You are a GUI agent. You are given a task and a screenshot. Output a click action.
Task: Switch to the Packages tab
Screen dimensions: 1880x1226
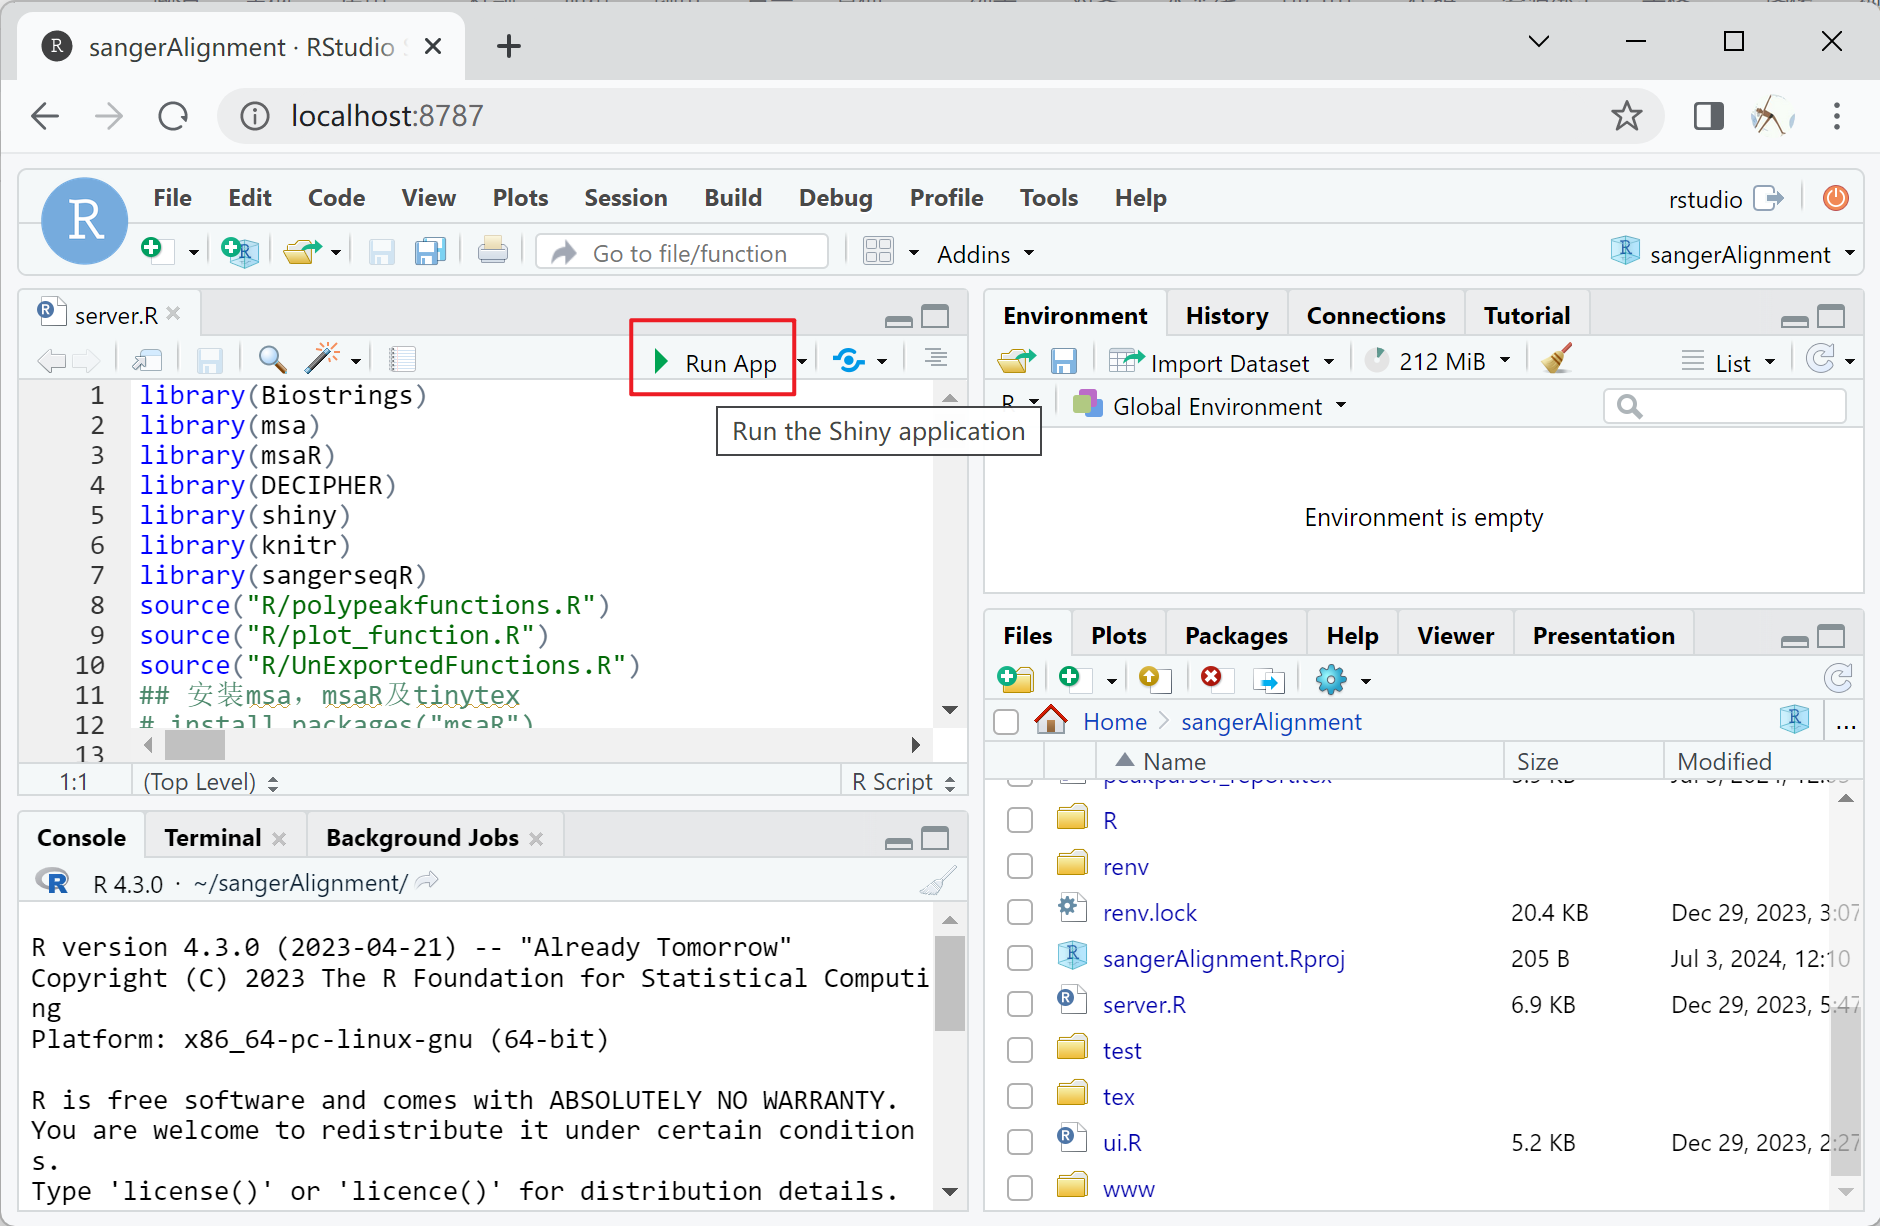(x=1236, y=634)
